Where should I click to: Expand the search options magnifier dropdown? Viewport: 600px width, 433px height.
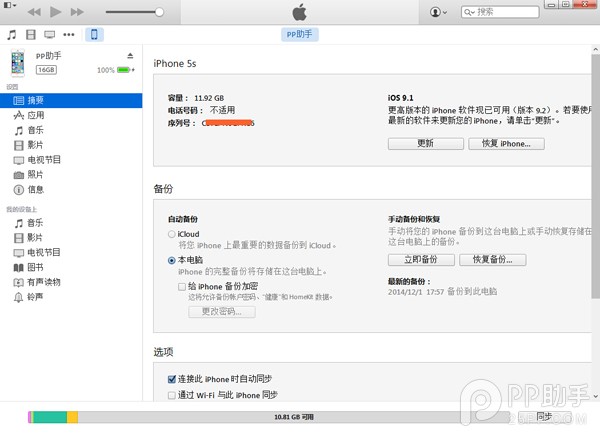coord(471,12)
